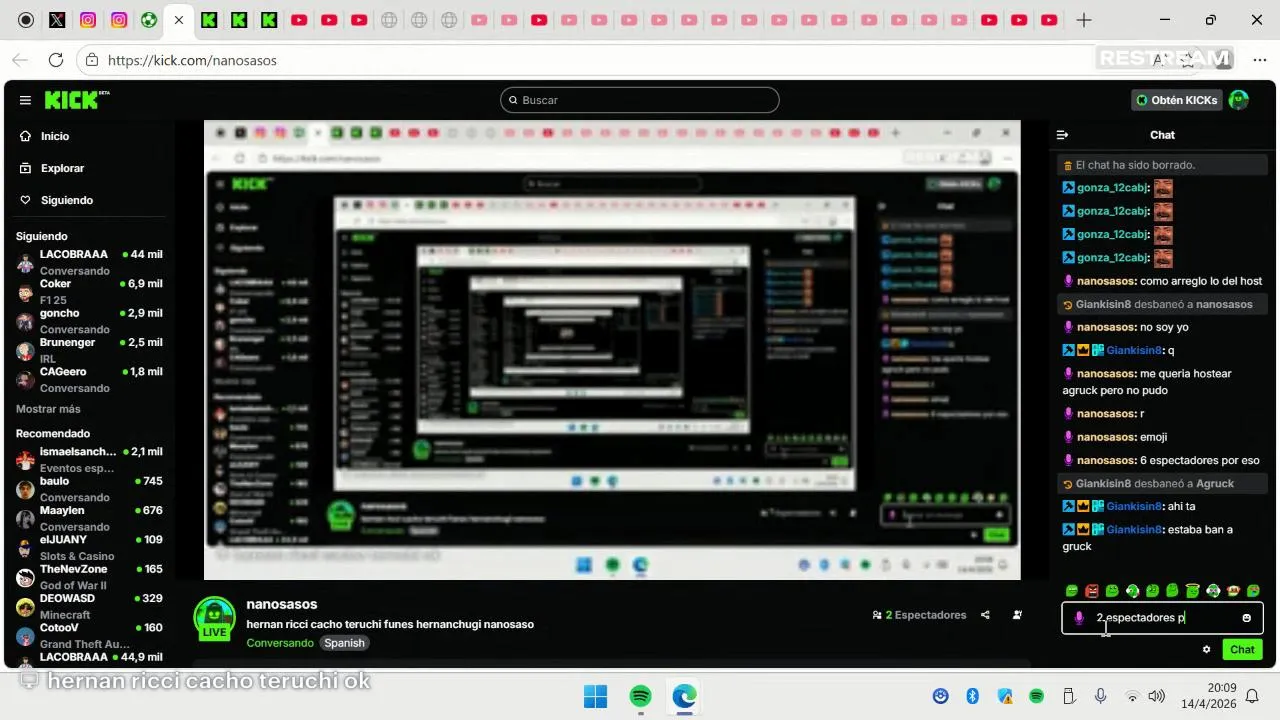1280x720 pixels.
Task: Open Spotify from the taskbar
Action: [641, 696]
